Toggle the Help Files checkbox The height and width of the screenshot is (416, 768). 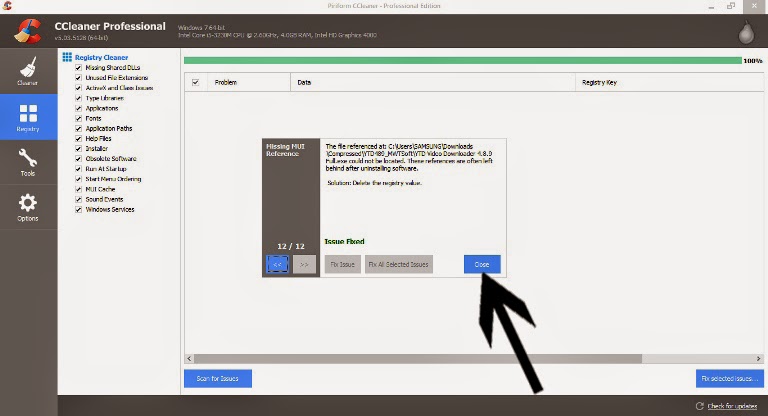(x=78, y=139)
